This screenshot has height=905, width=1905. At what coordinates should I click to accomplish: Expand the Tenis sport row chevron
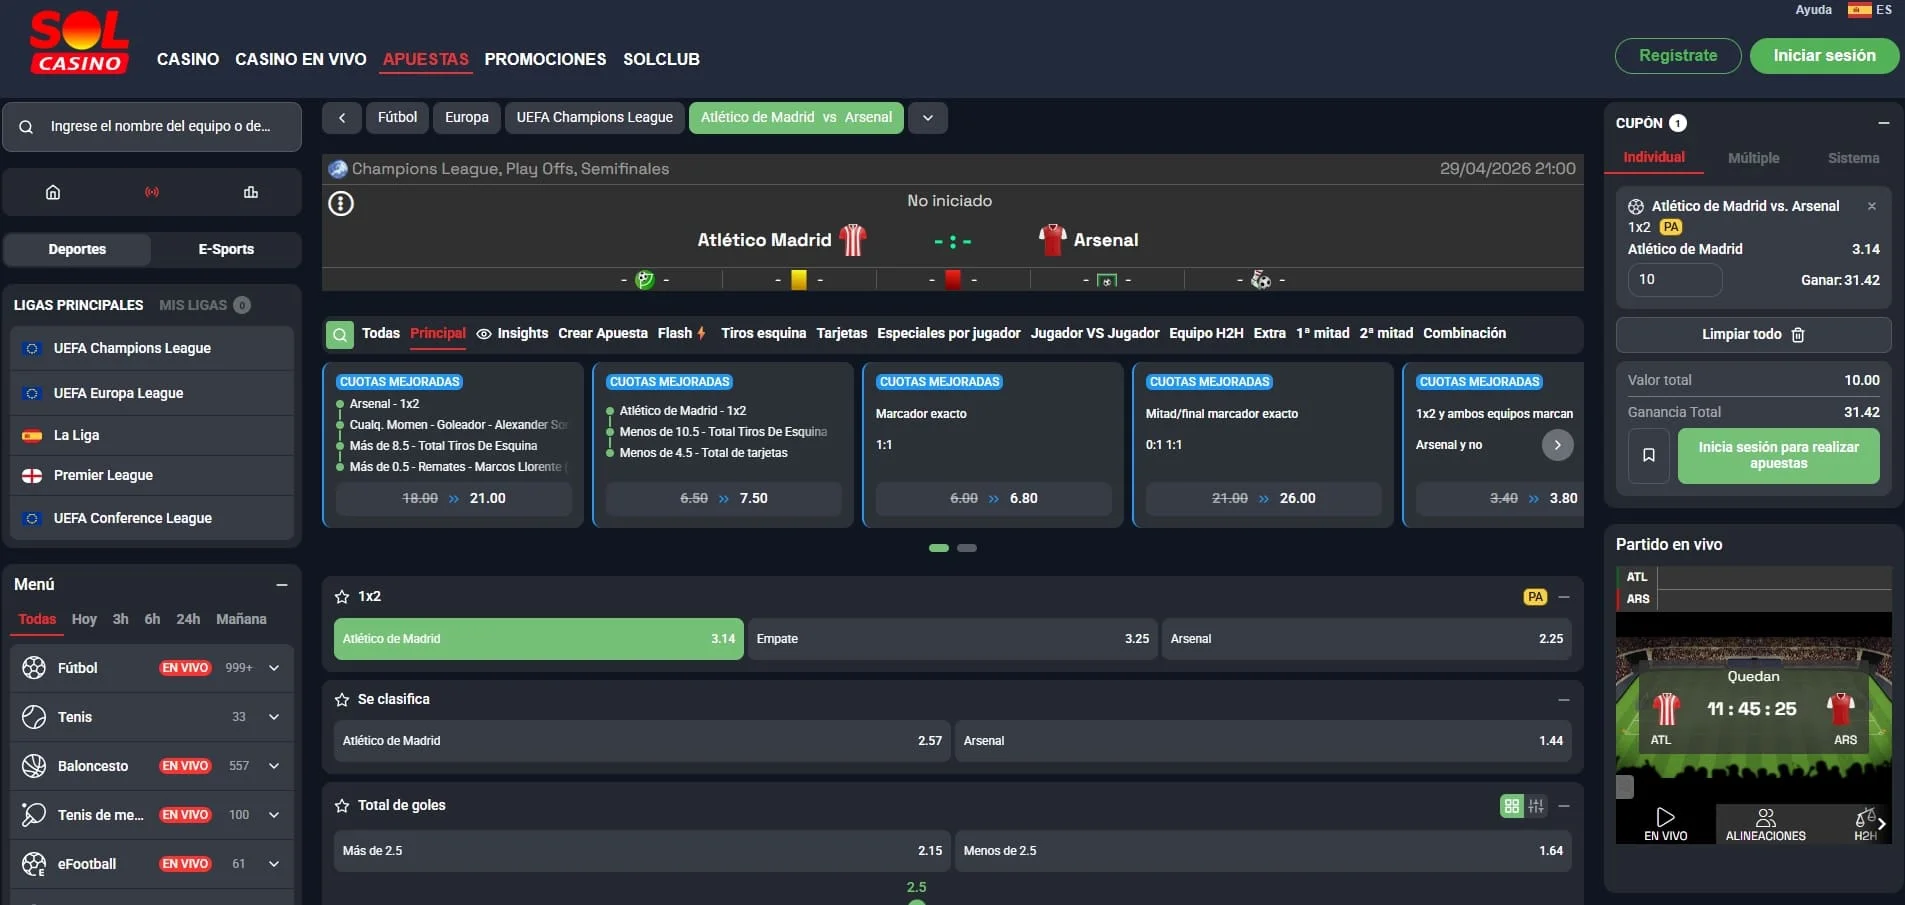pyautogui.click(x=274, y=717)
